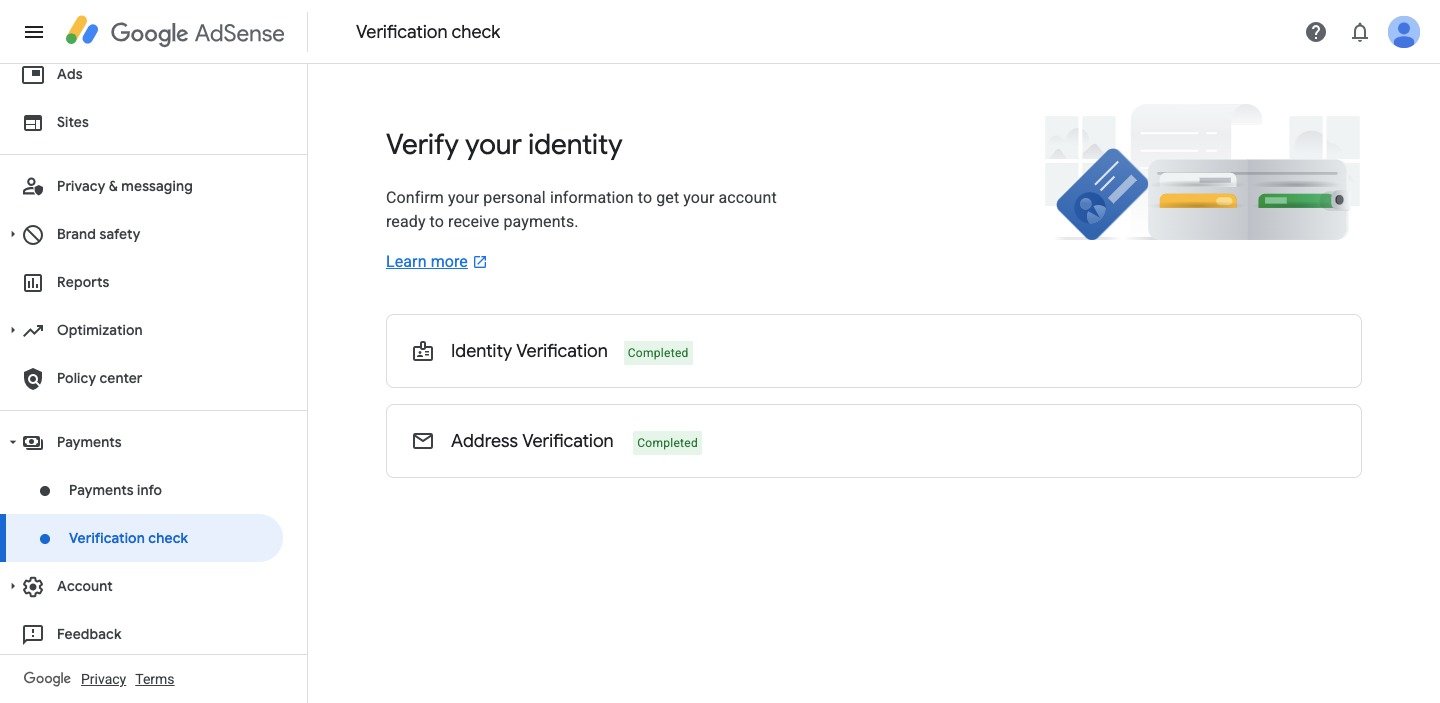Select Payments info in the sidebar
The height and width of the screenshot is (703, 1440).
(115, 490)
